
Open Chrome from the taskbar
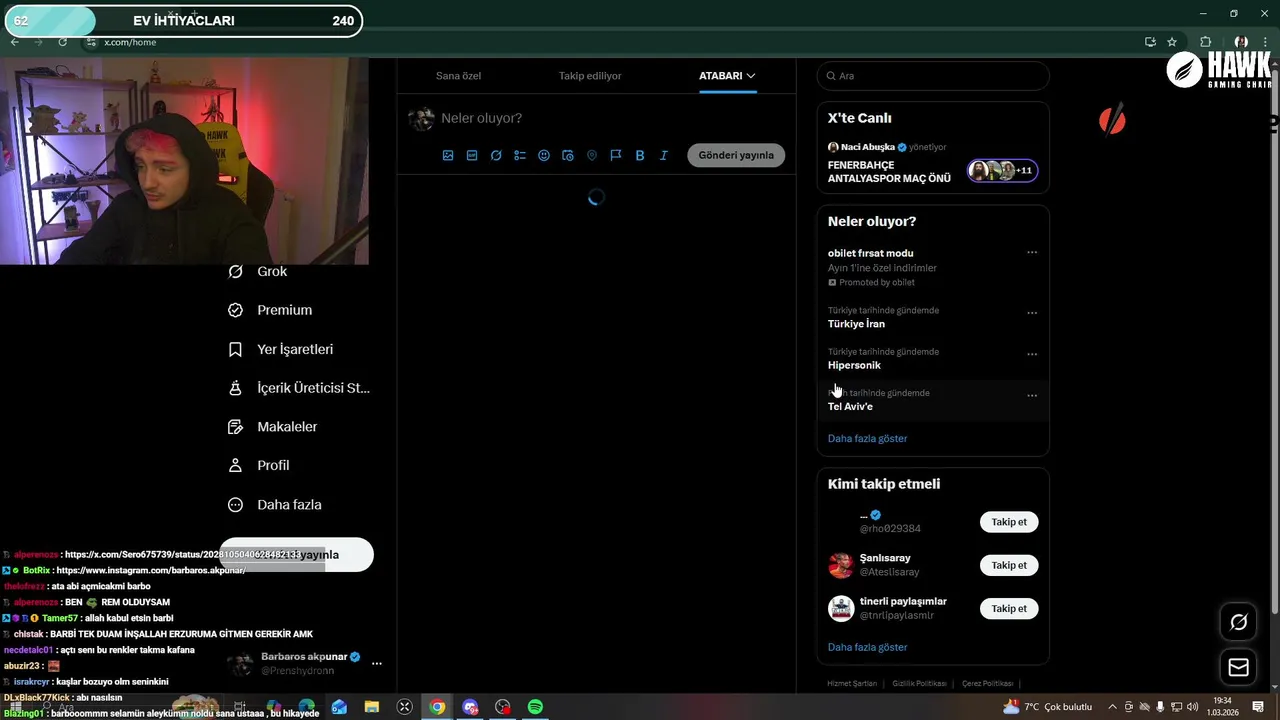click(x=437, y=707)
